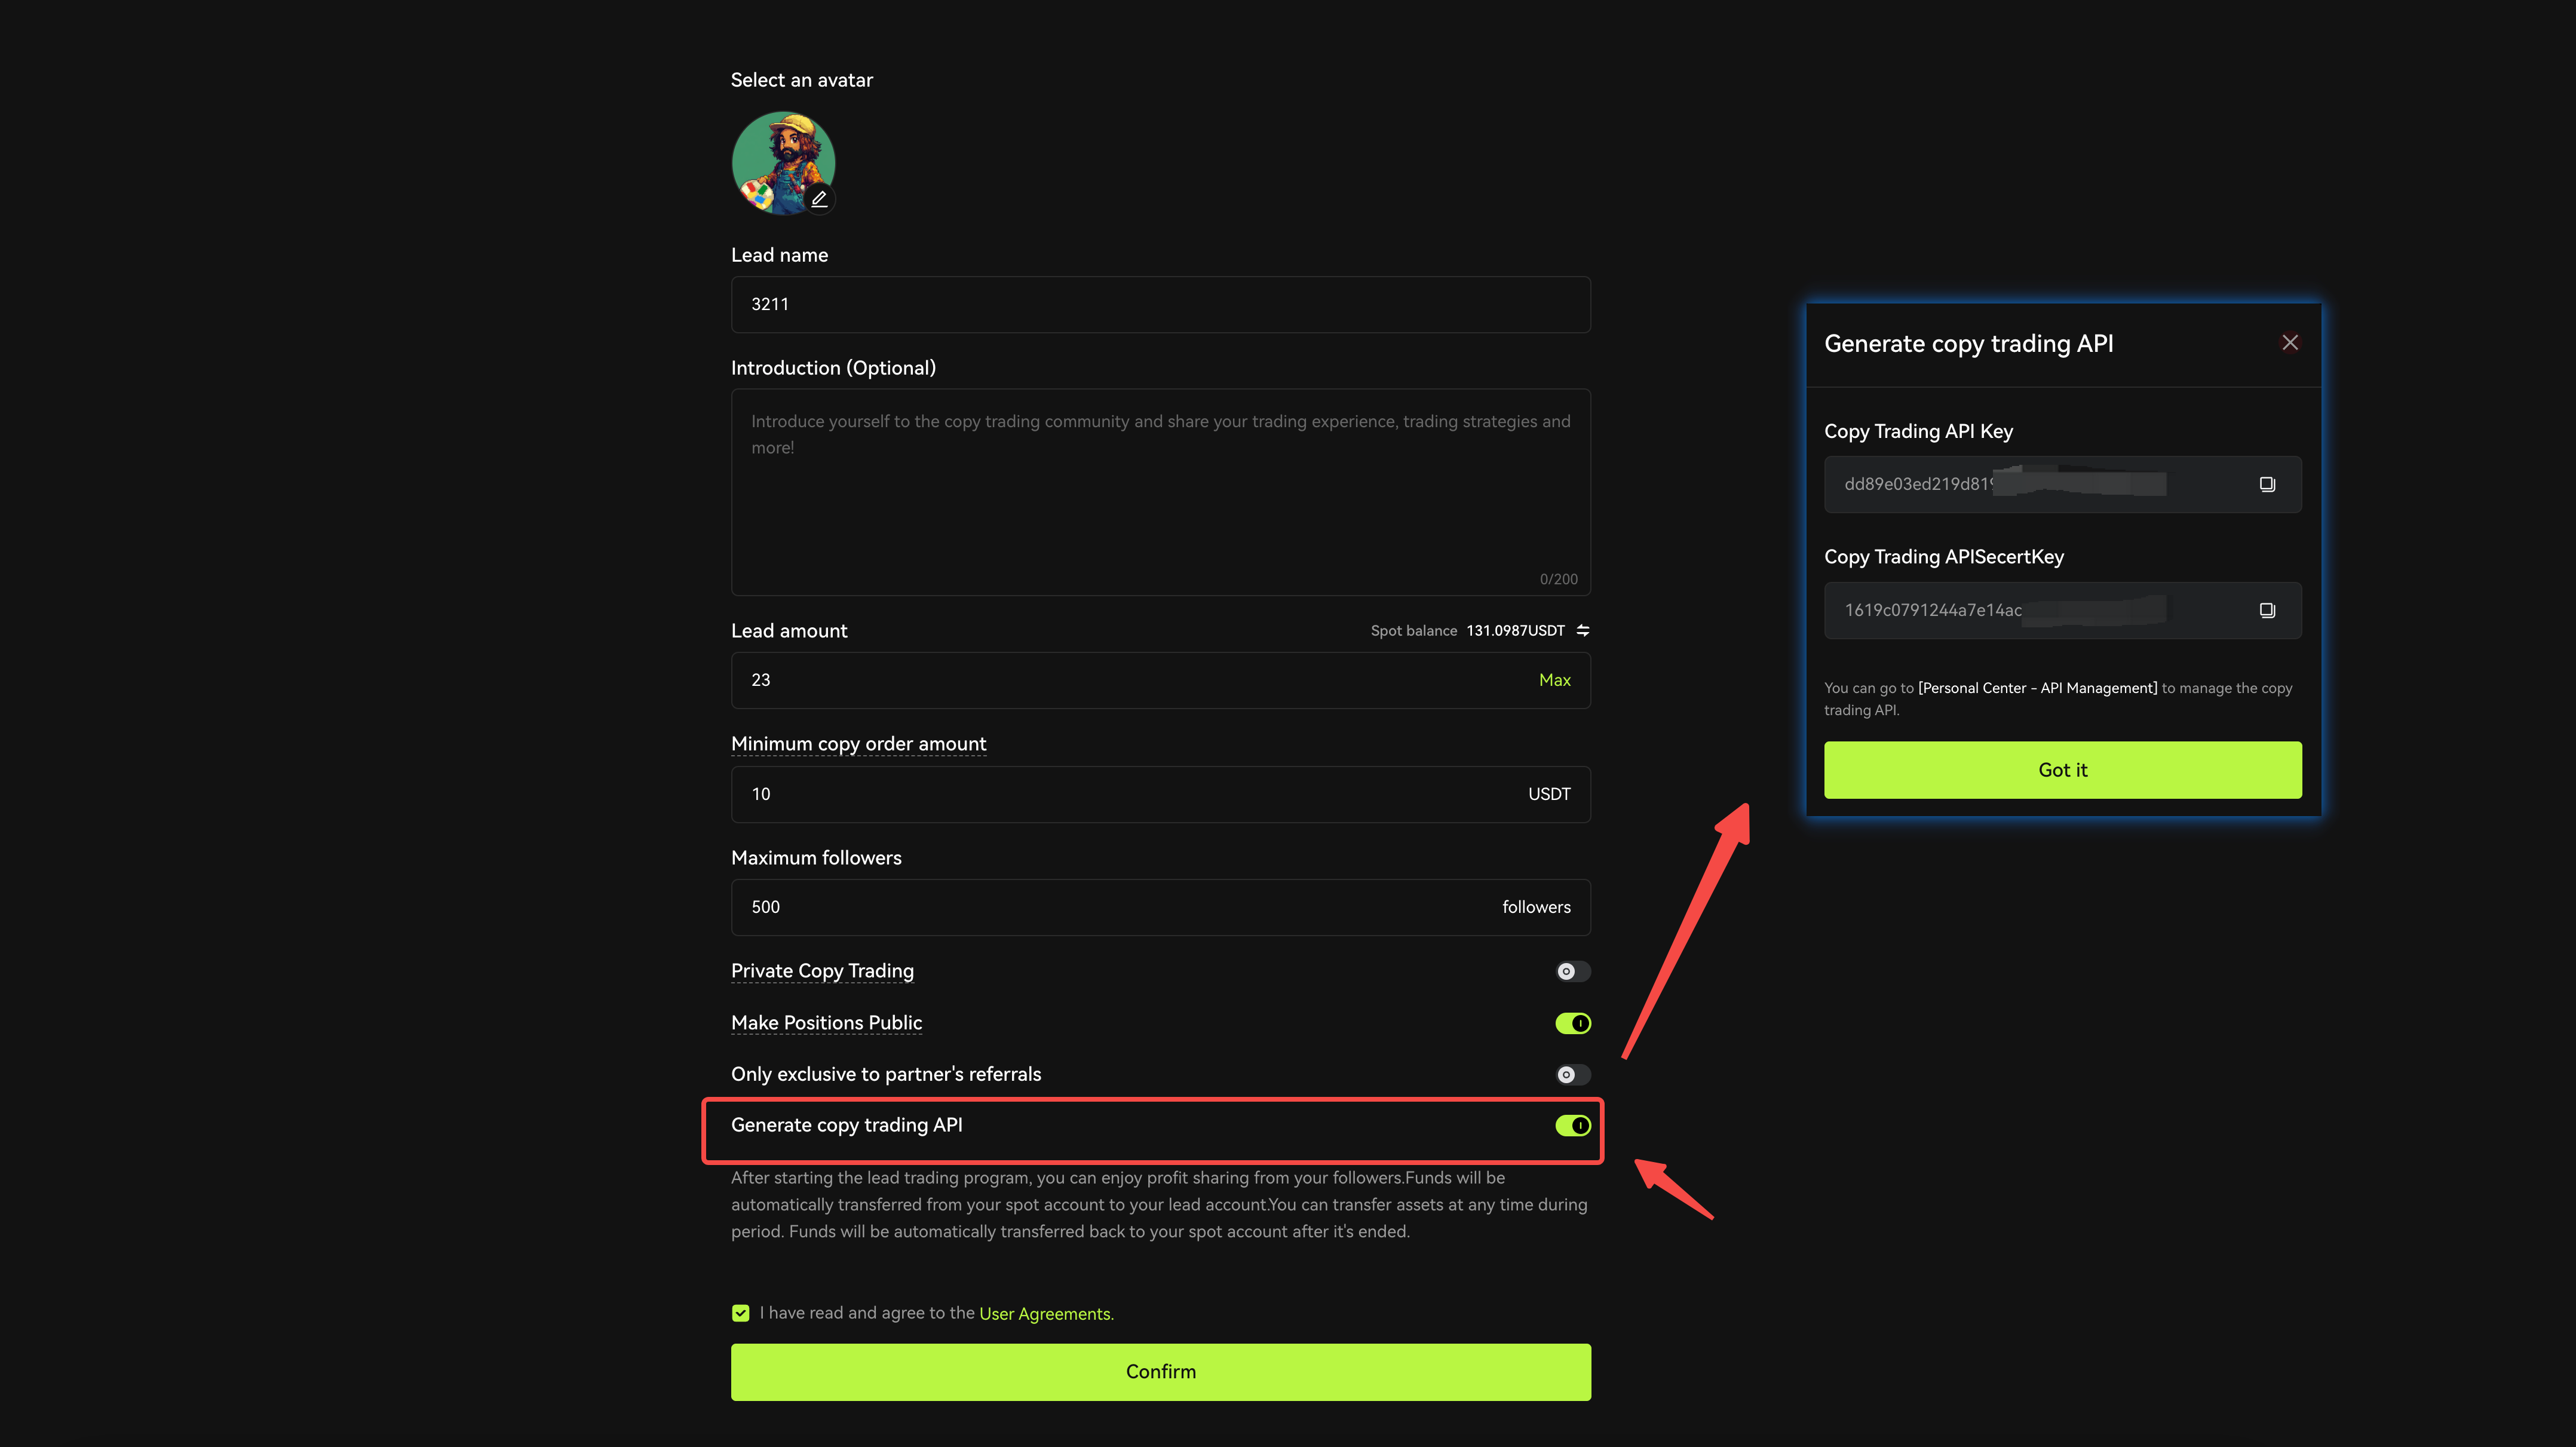Focus the Introduction text area
2576x1447 pixels.
click(1160, 492)
